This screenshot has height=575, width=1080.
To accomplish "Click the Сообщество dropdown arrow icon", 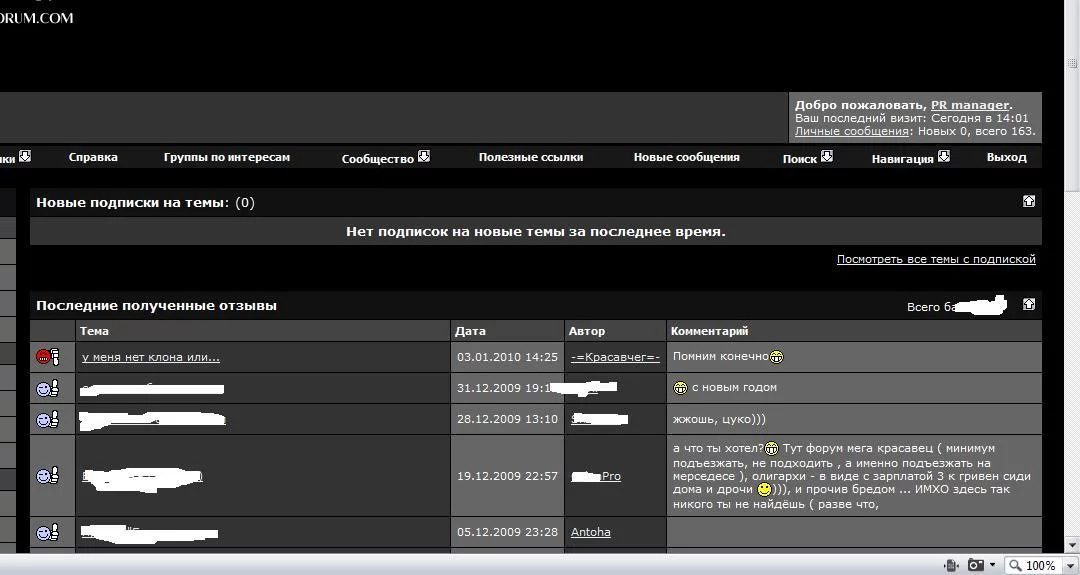I will pyautogui.click(x=424, y=156).
